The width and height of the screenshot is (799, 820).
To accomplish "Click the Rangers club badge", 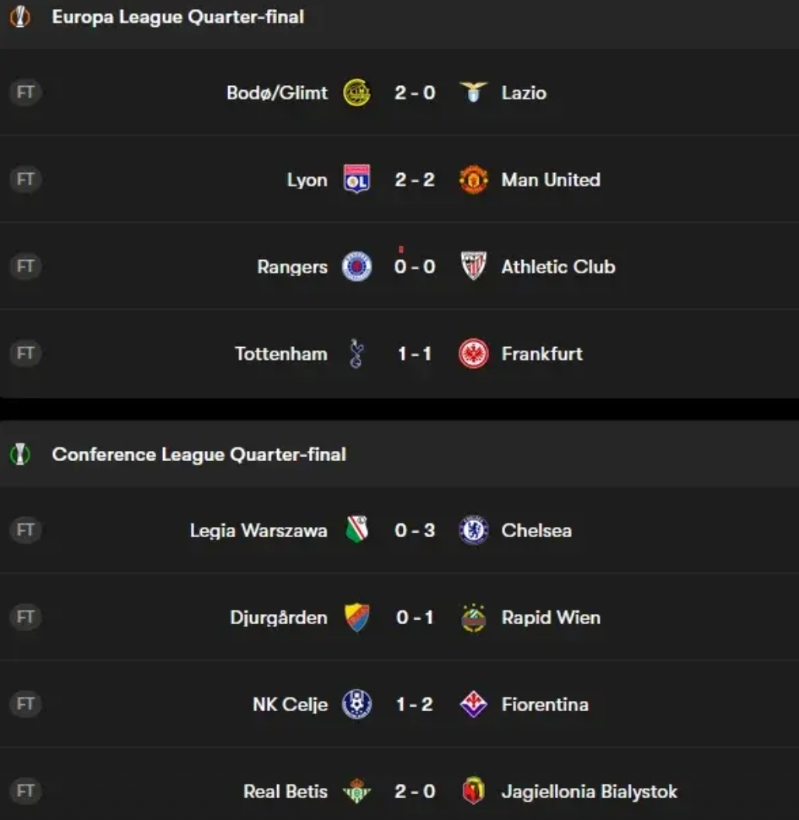I will coord(357,267).
